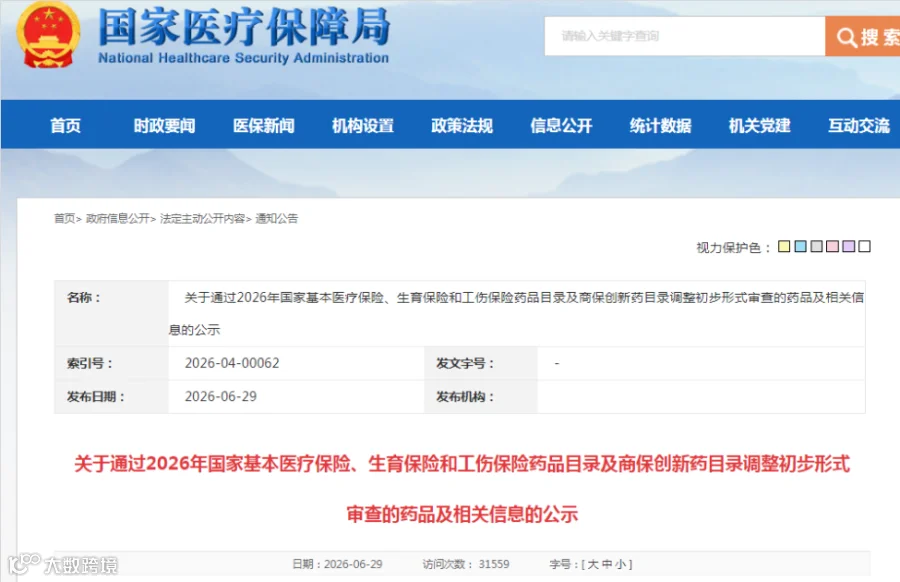This screenshot has height=582, width=900.
Task: Click the 访问次数 31559 text
Action: point(466,564)
